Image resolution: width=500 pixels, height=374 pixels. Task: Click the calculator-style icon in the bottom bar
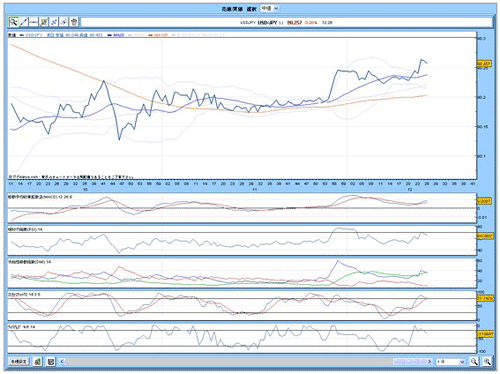(x=51, y=361)
